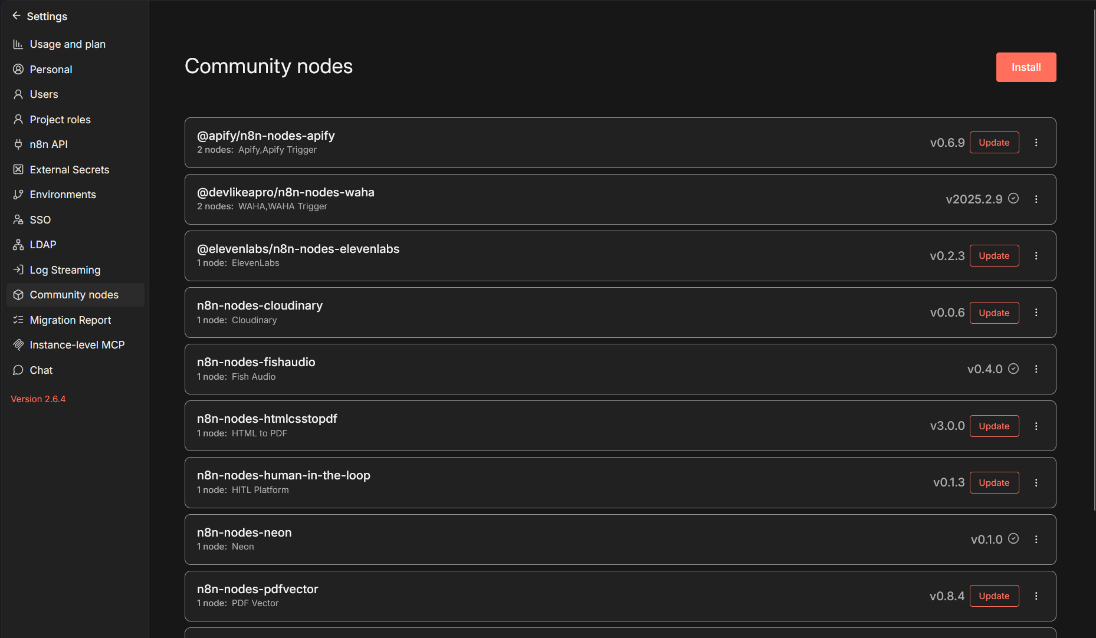This screenshot has width=1096, height=638.
Task: Open Usage and plan chart icon
Action: [18, 44]
